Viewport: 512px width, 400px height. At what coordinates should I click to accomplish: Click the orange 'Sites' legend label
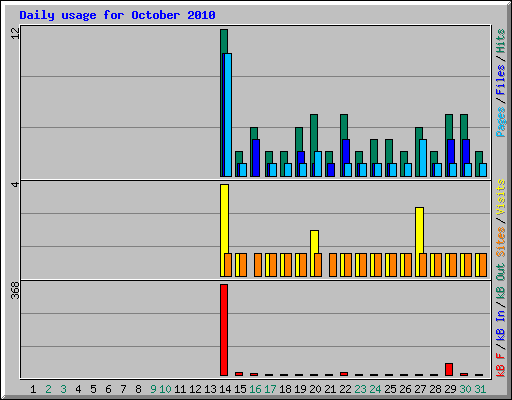tap(500, 242)
